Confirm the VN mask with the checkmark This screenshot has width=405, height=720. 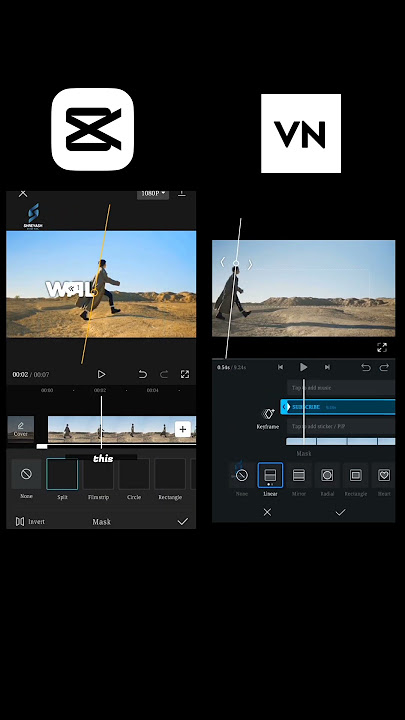[x=340, y=512]
